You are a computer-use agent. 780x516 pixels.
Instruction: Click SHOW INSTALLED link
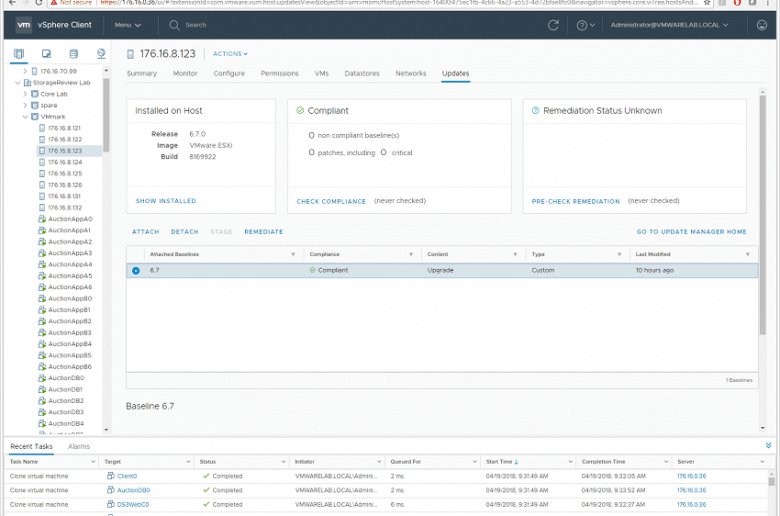tap(166, 201)
